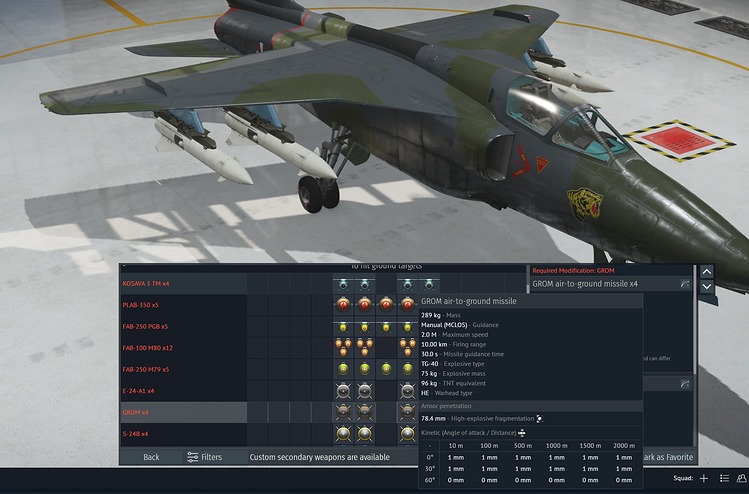Select the PLAB-350 x5 preset row
This screenshot has height=494, width=749.
tap(183, 305)
